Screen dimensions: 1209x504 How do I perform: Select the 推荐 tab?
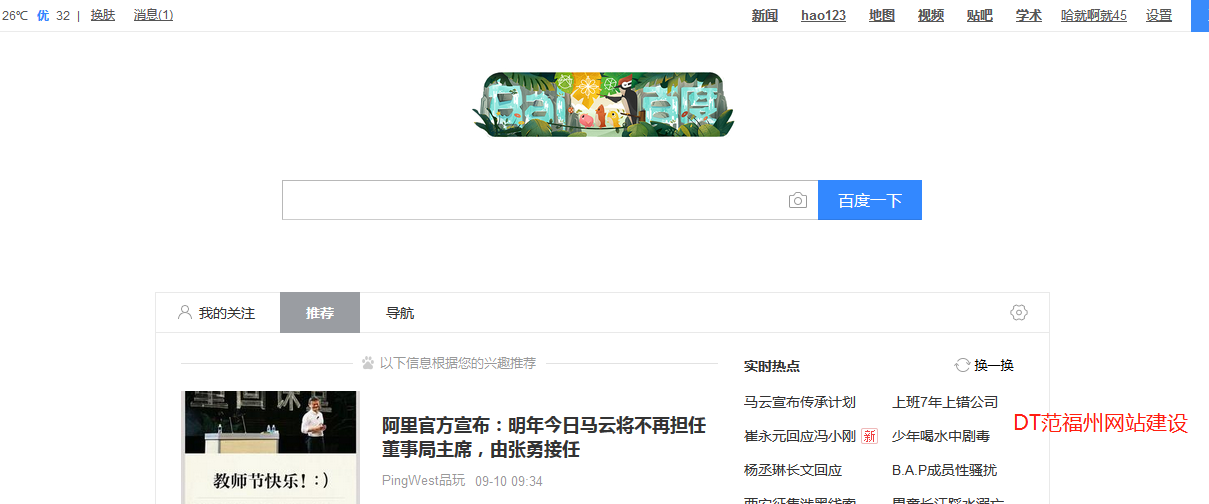(x=320, y=313)
